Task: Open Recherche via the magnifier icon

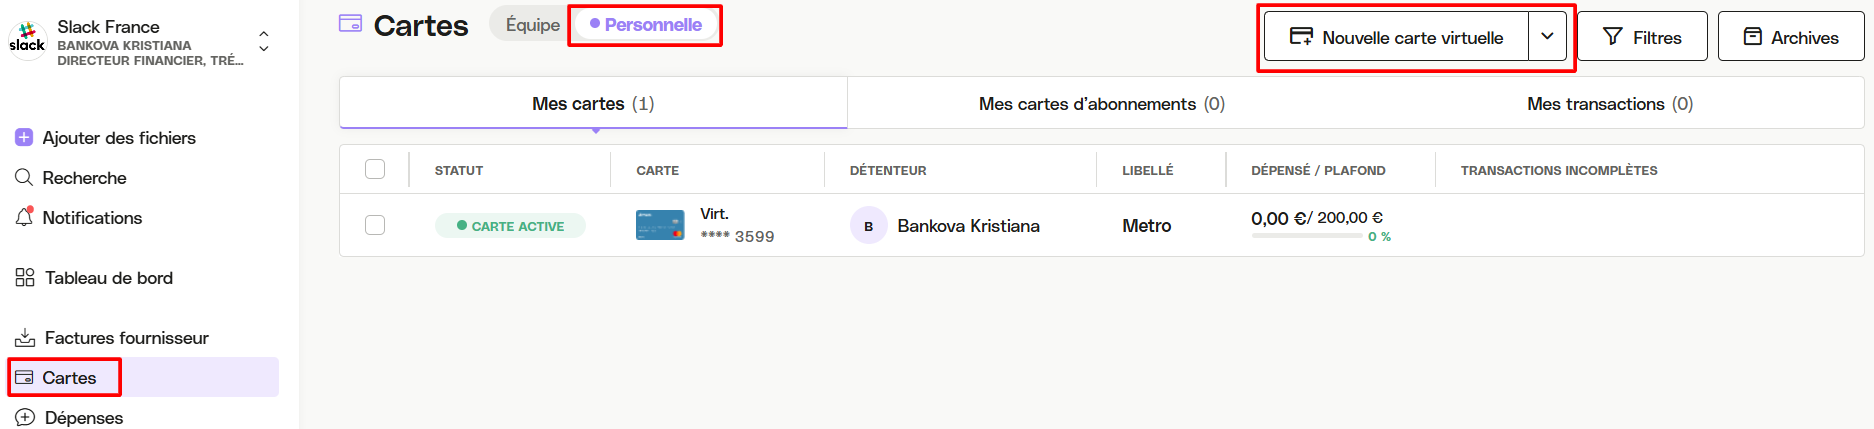Action: point(24,177)
